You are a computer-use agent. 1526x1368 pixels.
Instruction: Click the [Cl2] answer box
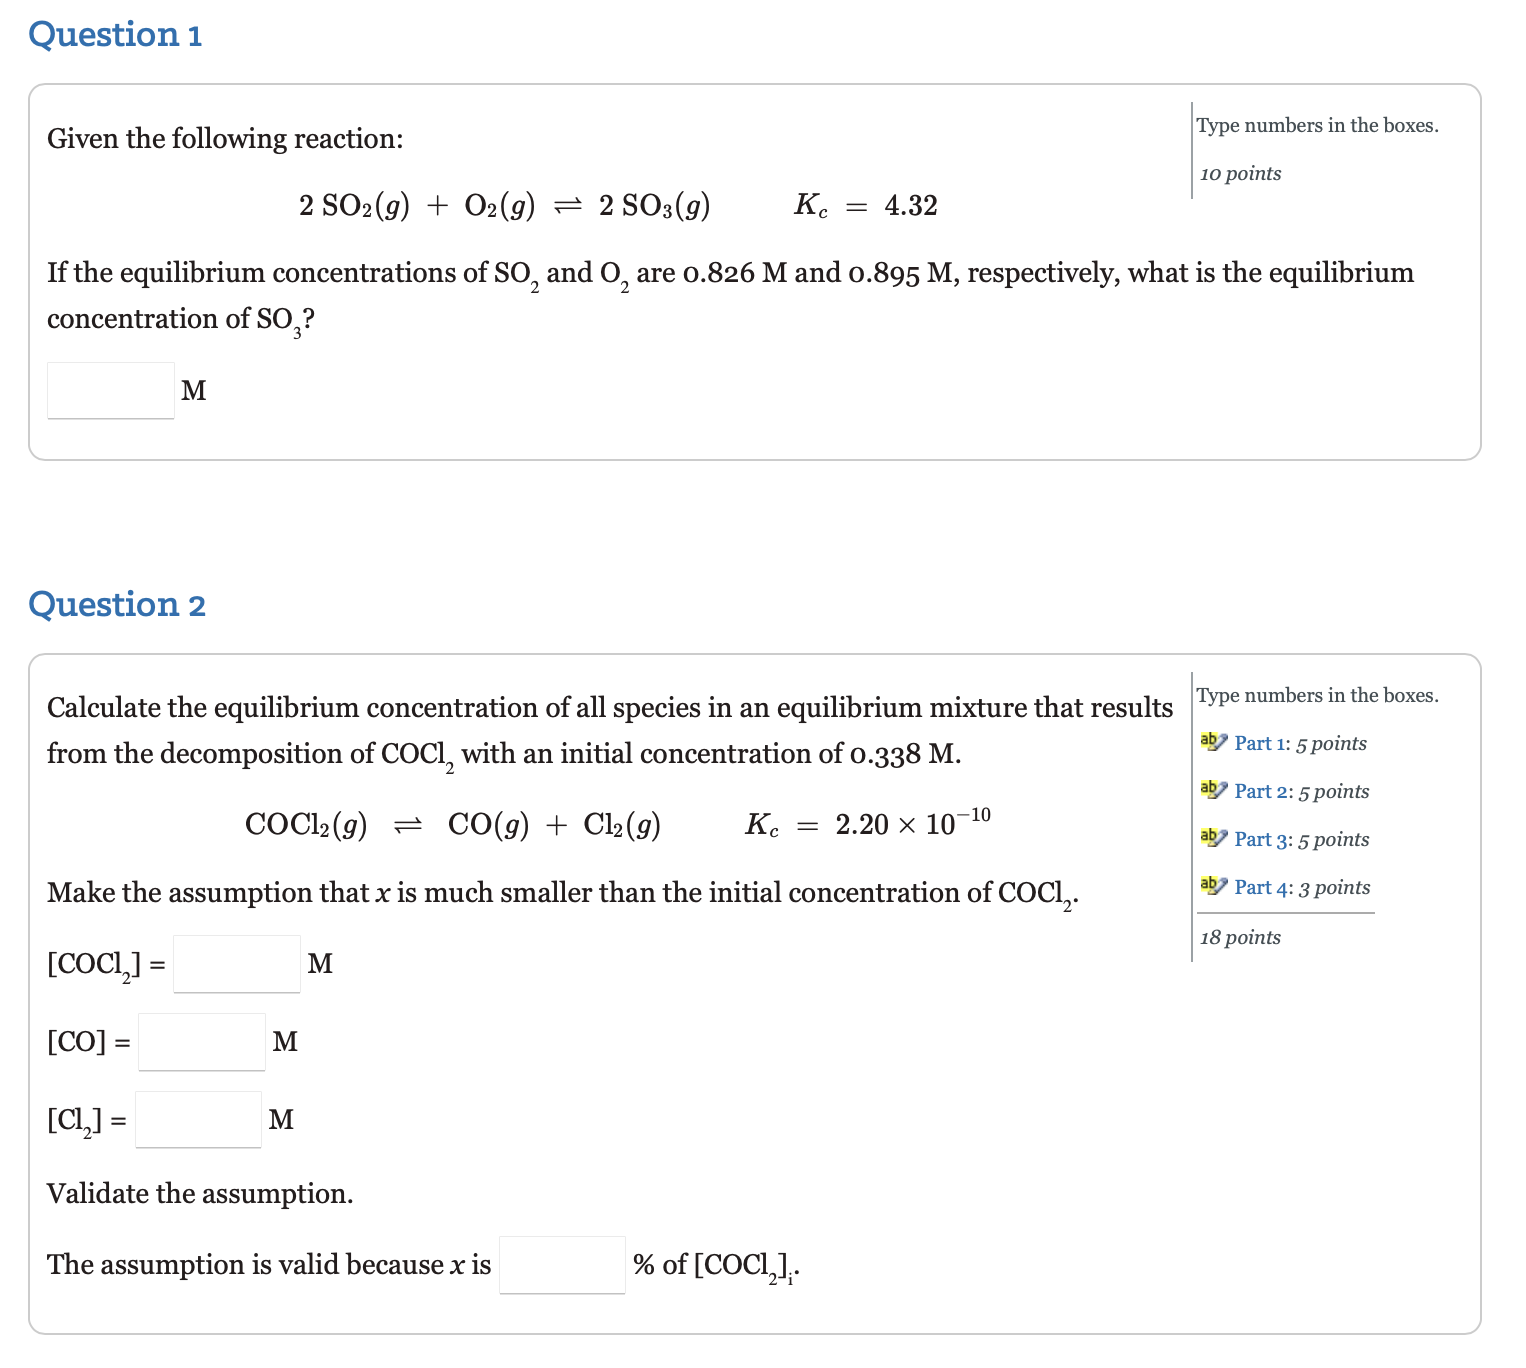(197, 1118)
